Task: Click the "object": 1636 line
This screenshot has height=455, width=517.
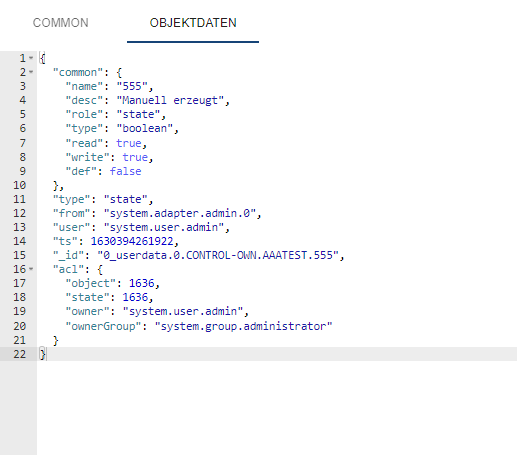Action: tap(113, 283)
